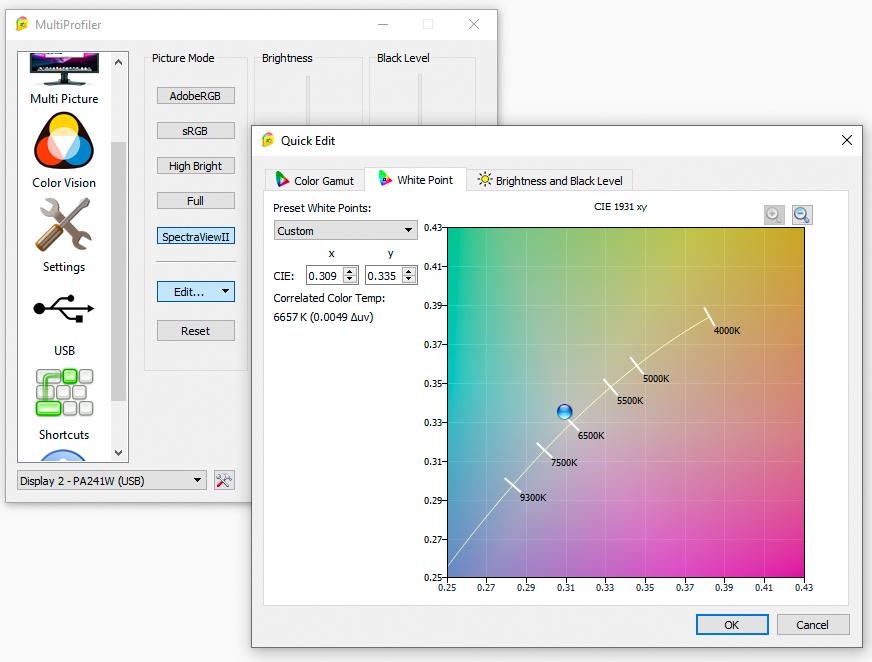Image resolution: width=872 pixels, height=662 pixels.
Task: Switch to the Color Gamut tab
Action: pos(315,180)
